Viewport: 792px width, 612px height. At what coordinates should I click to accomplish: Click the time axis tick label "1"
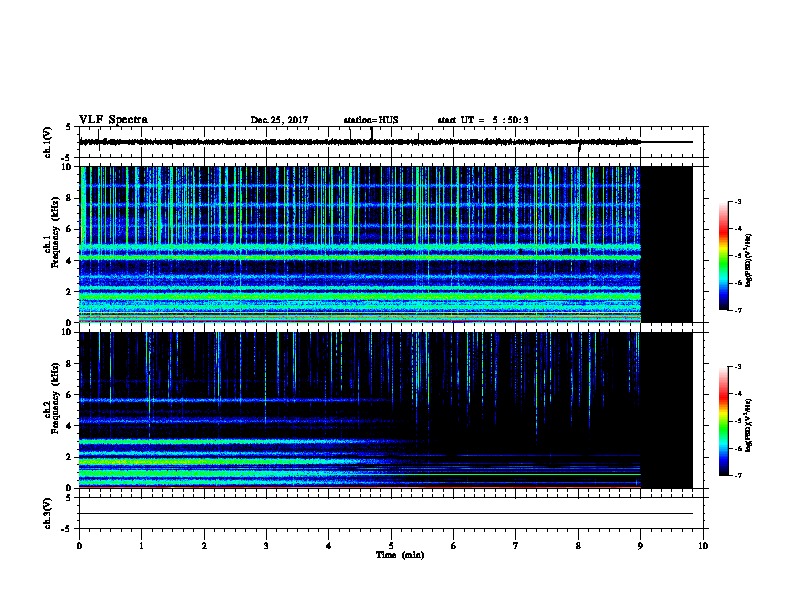click(x=141, y=546)
